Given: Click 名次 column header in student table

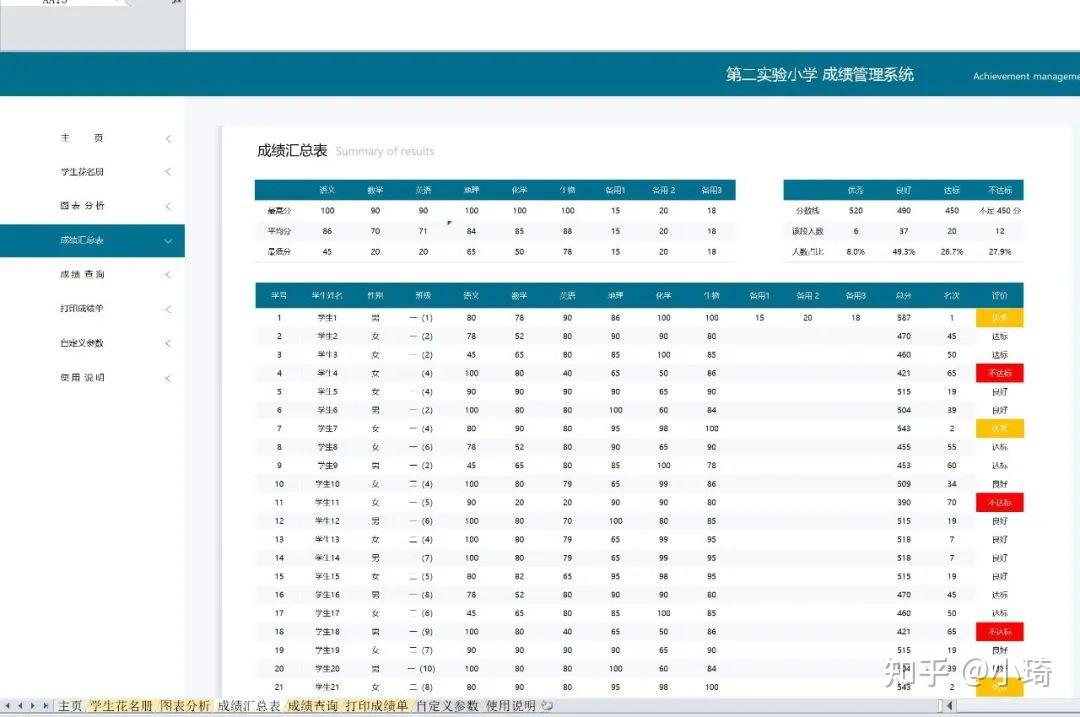Looking at the screenshot, I should tap(952, 295).
